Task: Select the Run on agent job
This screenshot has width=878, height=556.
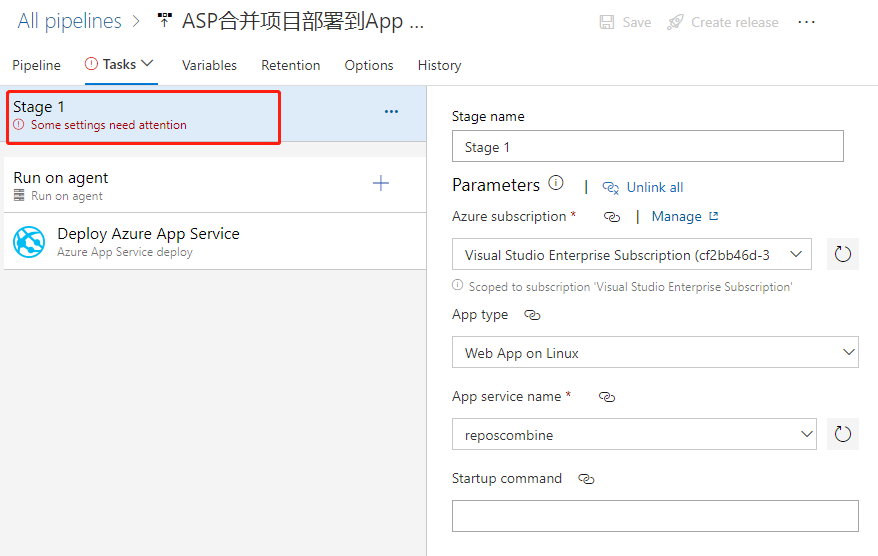Action: [x=215, y=185]
